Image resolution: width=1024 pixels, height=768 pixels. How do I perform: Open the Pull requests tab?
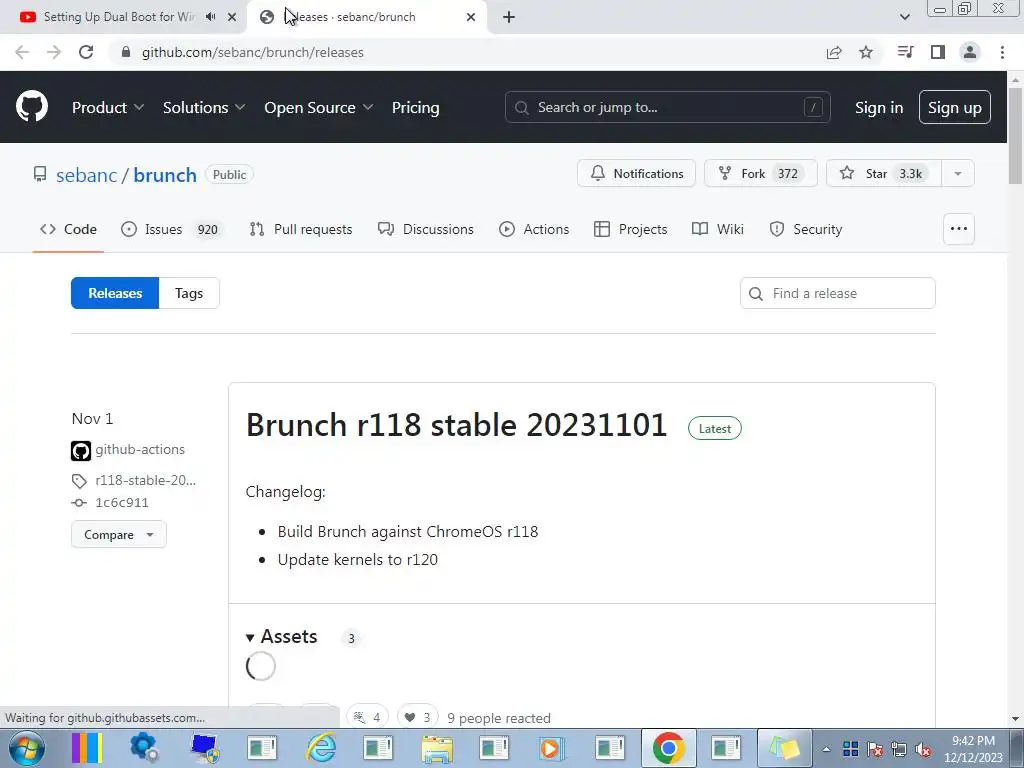coord(301,229)
